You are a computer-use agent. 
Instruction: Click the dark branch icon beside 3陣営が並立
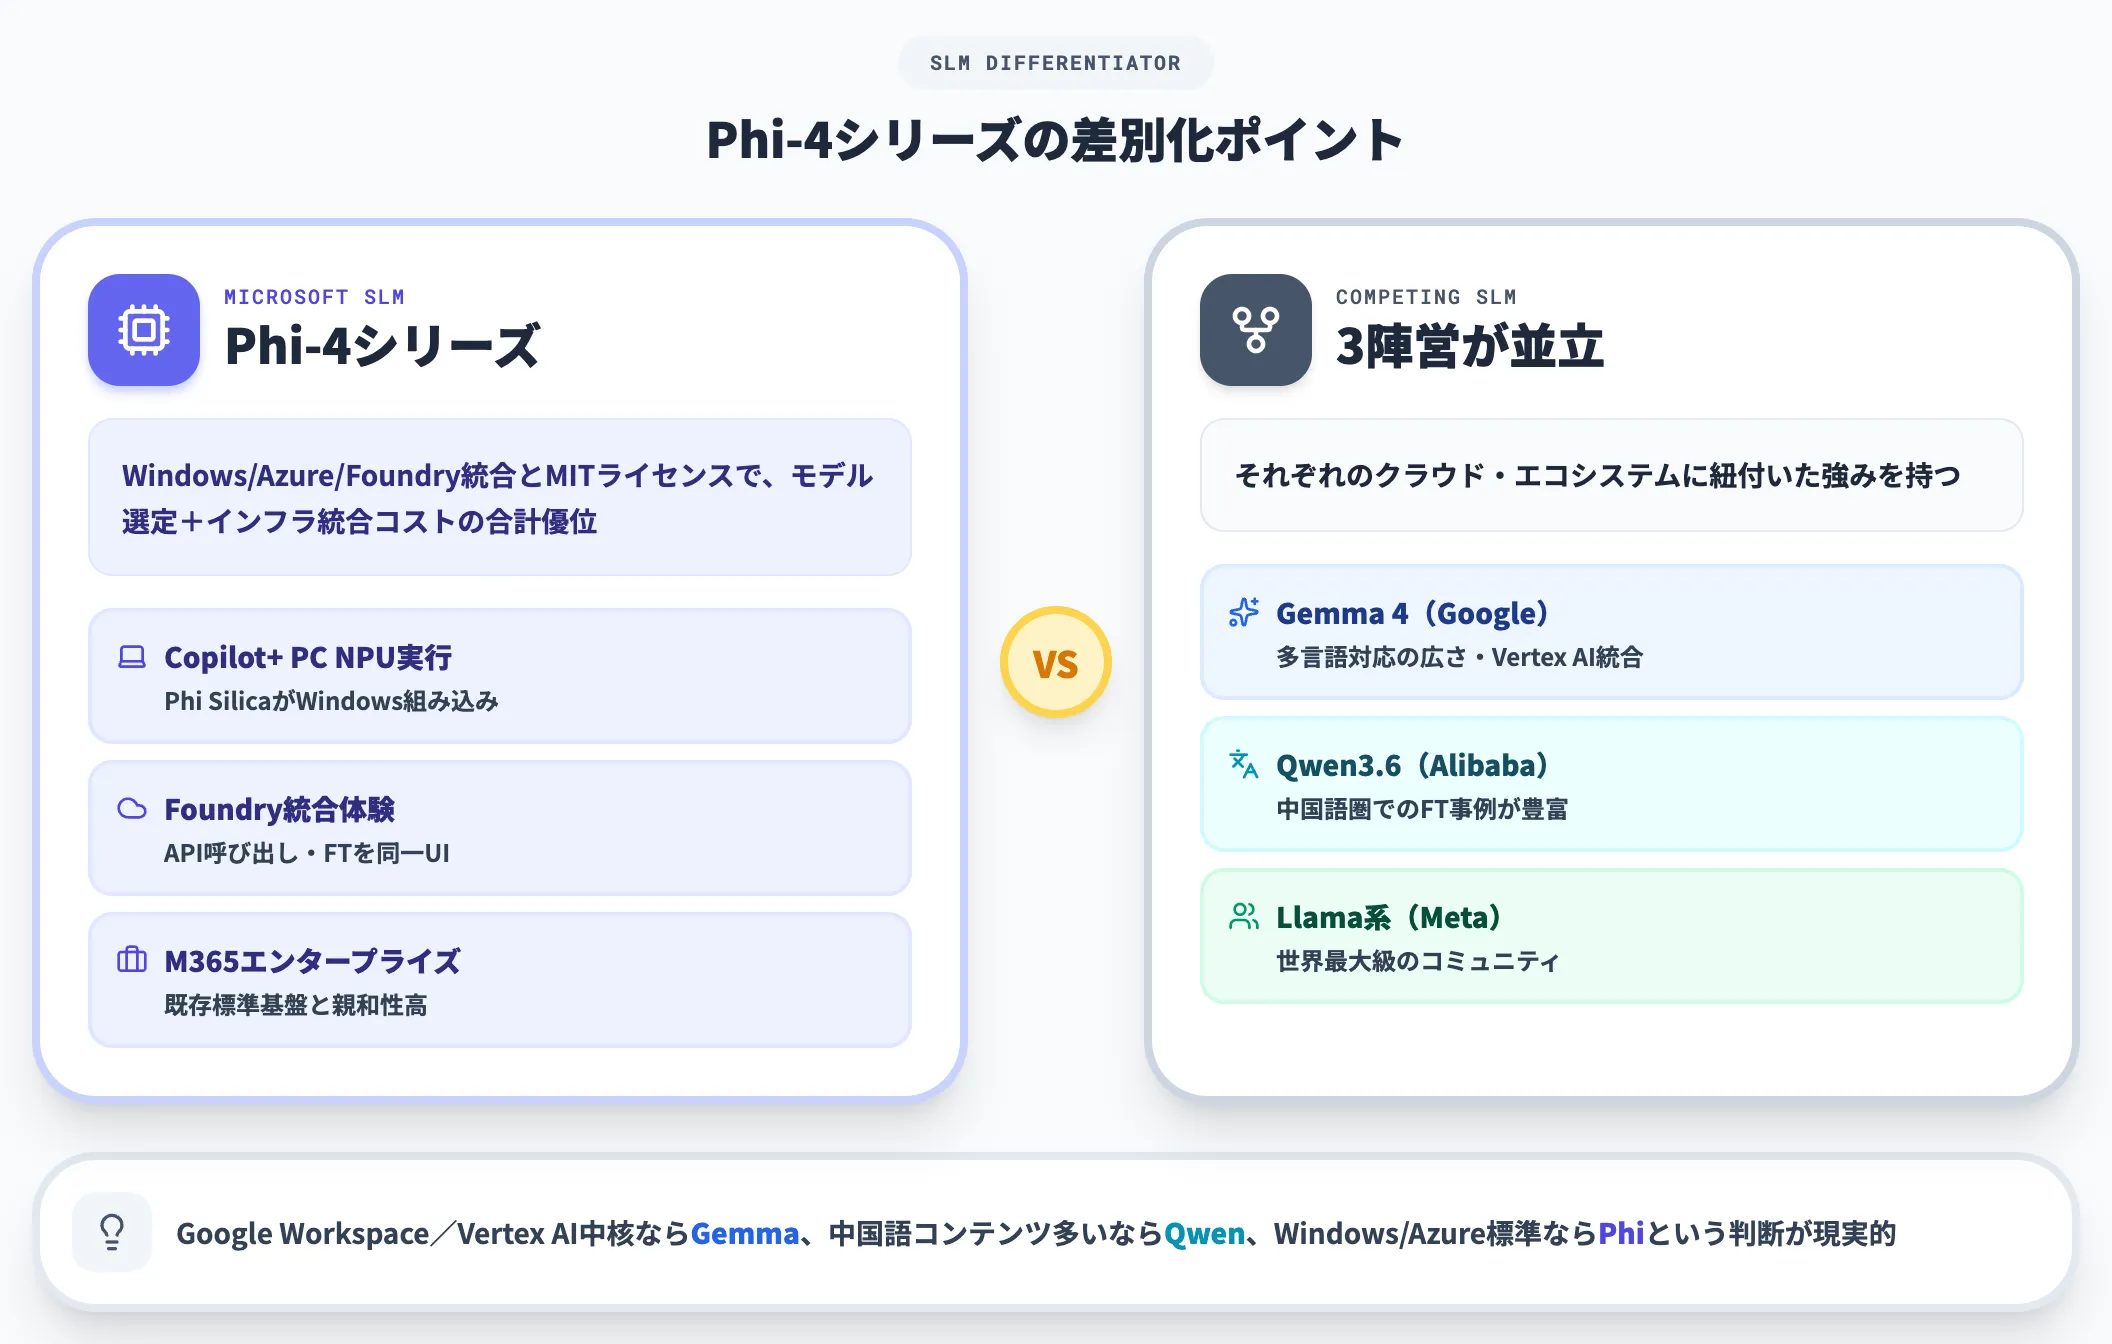[1256, 330]
